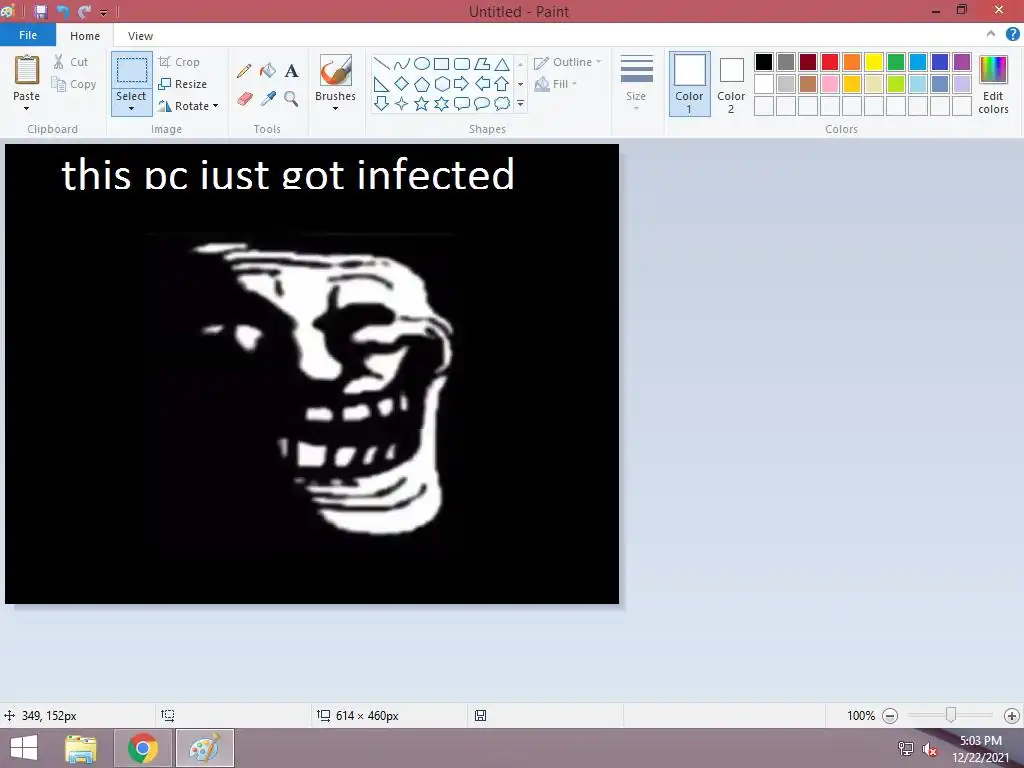Viewport: 1024px width, 768px height.
Task: Choose the Fill with color bucket tool
Action: tap(268, 71)
